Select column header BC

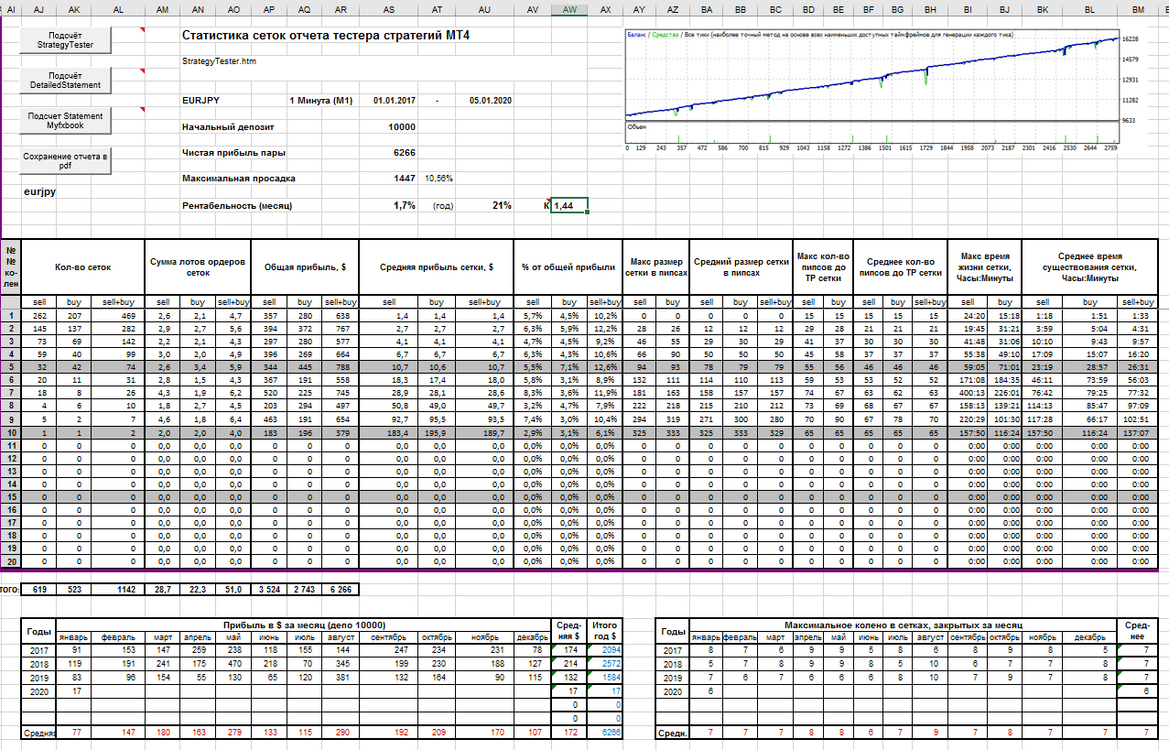pyautogui.click(x=775, y=10)
